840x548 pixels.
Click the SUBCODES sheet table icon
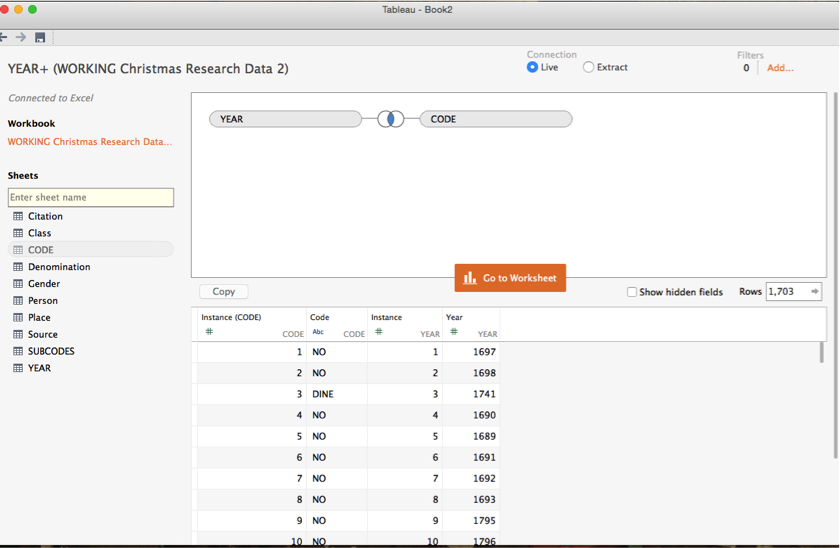pyautogui.click(x=18, y=351)
